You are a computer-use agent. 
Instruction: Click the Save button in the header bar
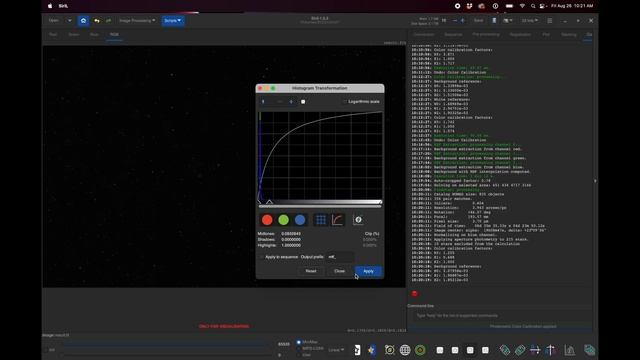click(x=478, y=20)
